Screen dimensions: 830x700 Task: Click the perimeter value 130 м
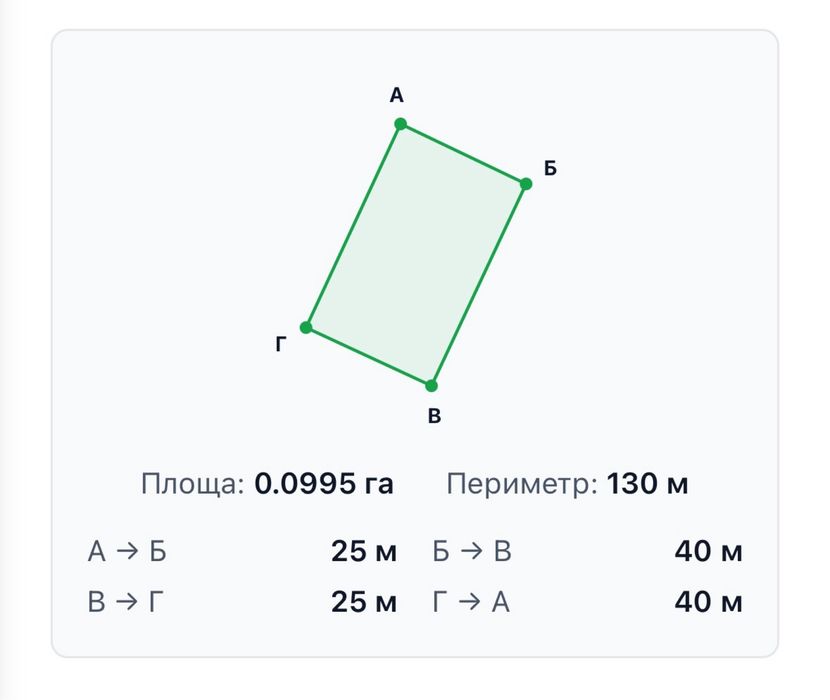point(647,483)
